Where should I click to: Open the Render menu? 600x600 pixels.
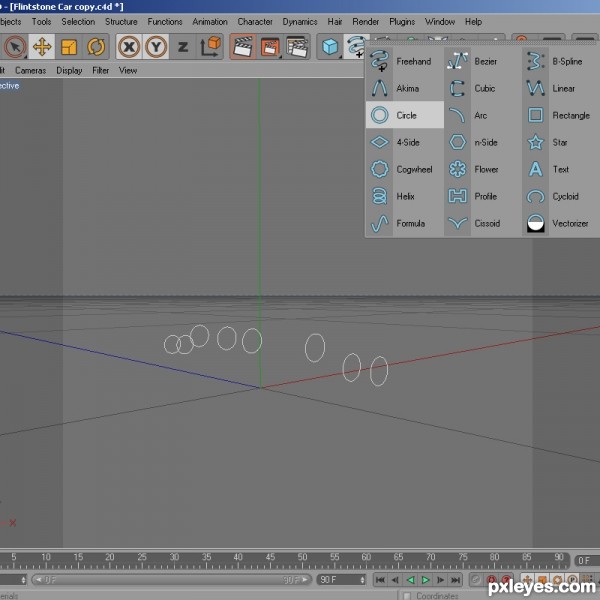(365, 21)
